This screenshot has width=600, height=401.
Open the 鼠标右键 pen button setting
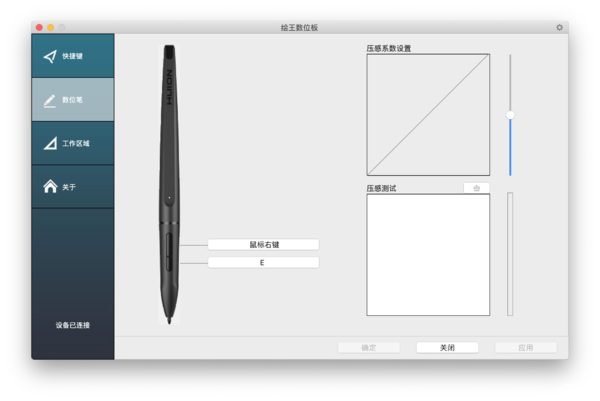pyautogui.click(x=263, y=245)
